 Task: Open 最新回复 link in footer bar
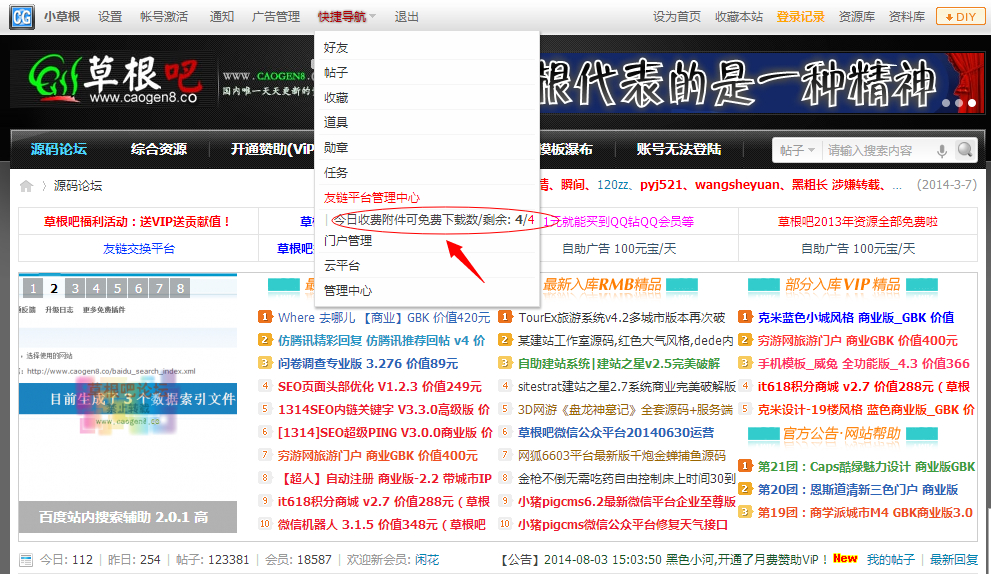point(954,559)
